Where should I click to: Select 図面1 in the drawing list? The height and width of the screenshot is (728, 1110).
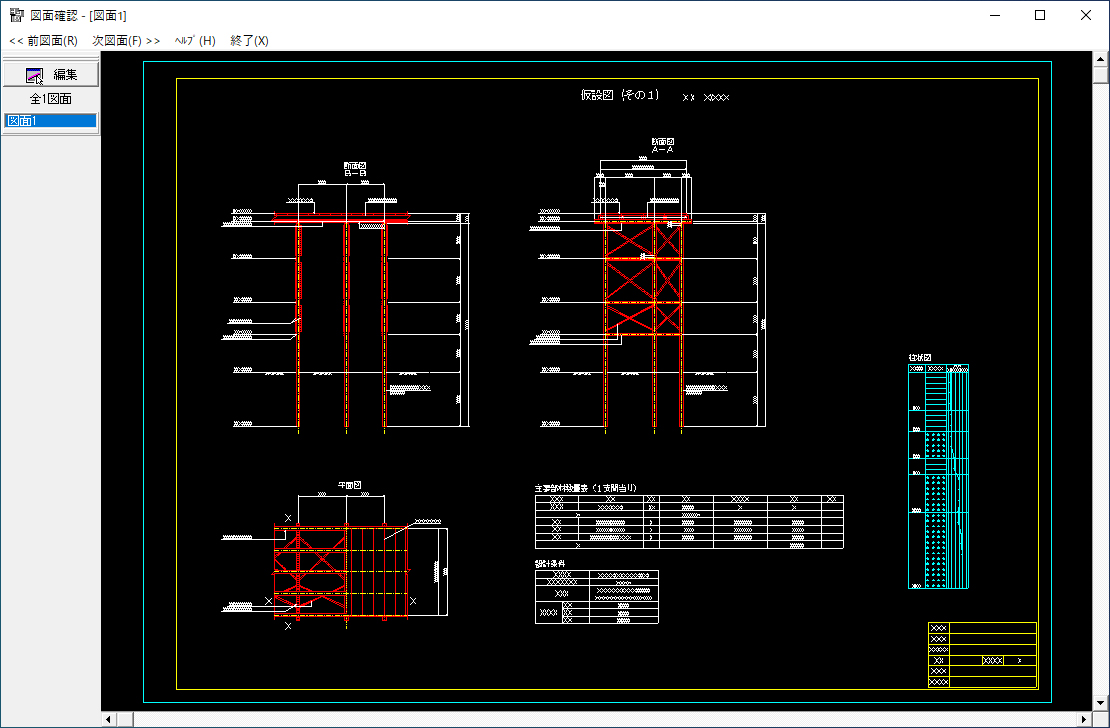coord(50,121)
